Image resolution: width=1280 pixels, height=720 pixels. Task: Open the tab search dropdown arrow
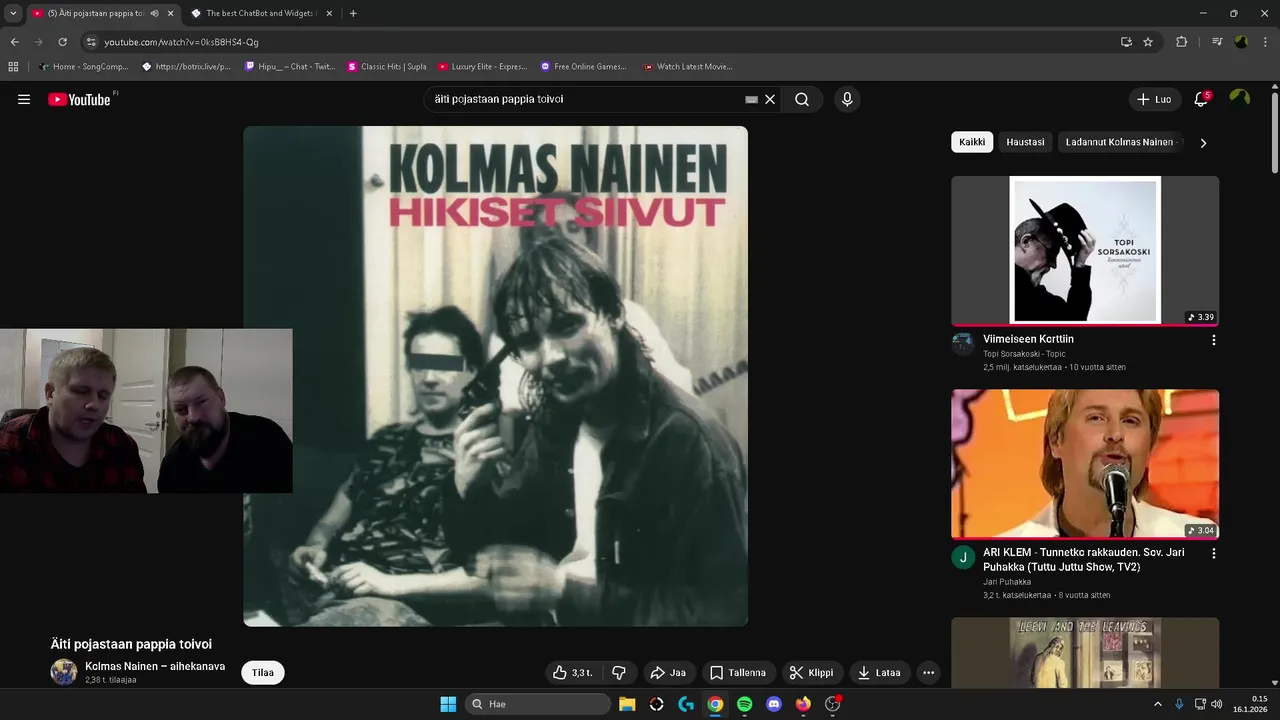tap(13, 13)
